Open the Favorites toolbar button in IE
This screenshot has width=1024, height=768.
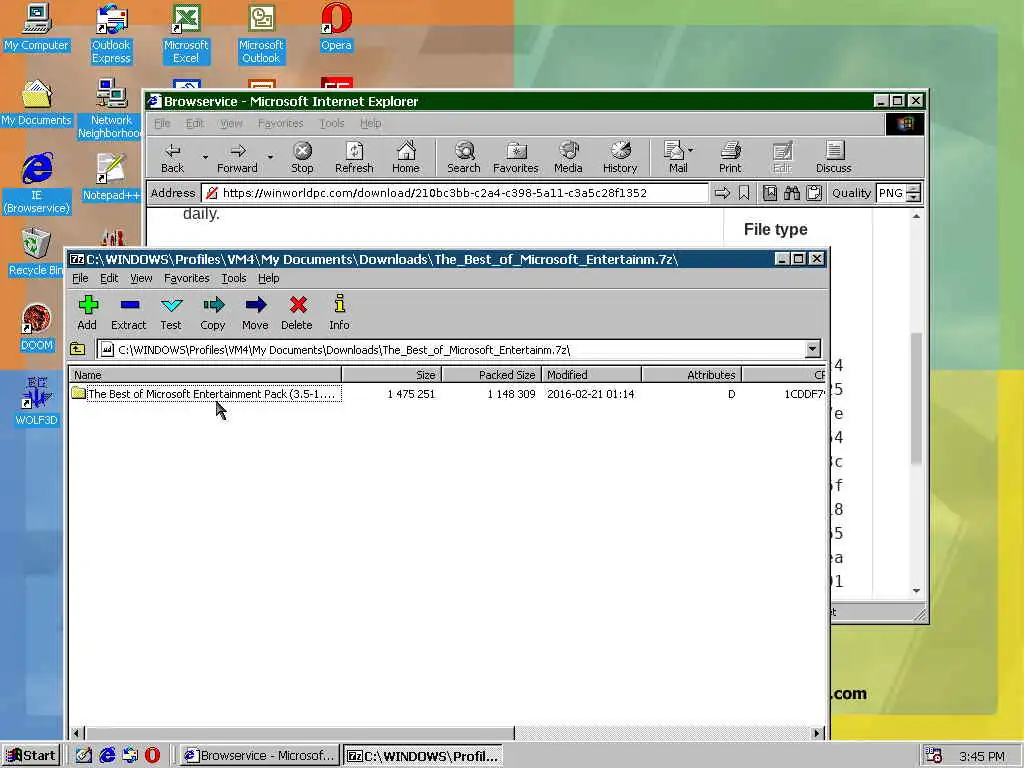tap(516, 158)
